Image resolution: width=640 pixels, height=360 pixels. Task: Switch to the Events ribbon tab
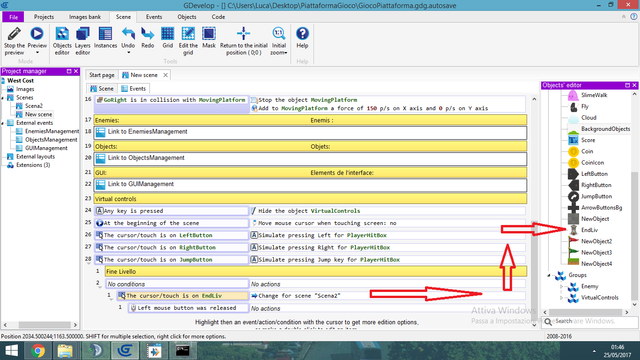[x=154, y=17]
